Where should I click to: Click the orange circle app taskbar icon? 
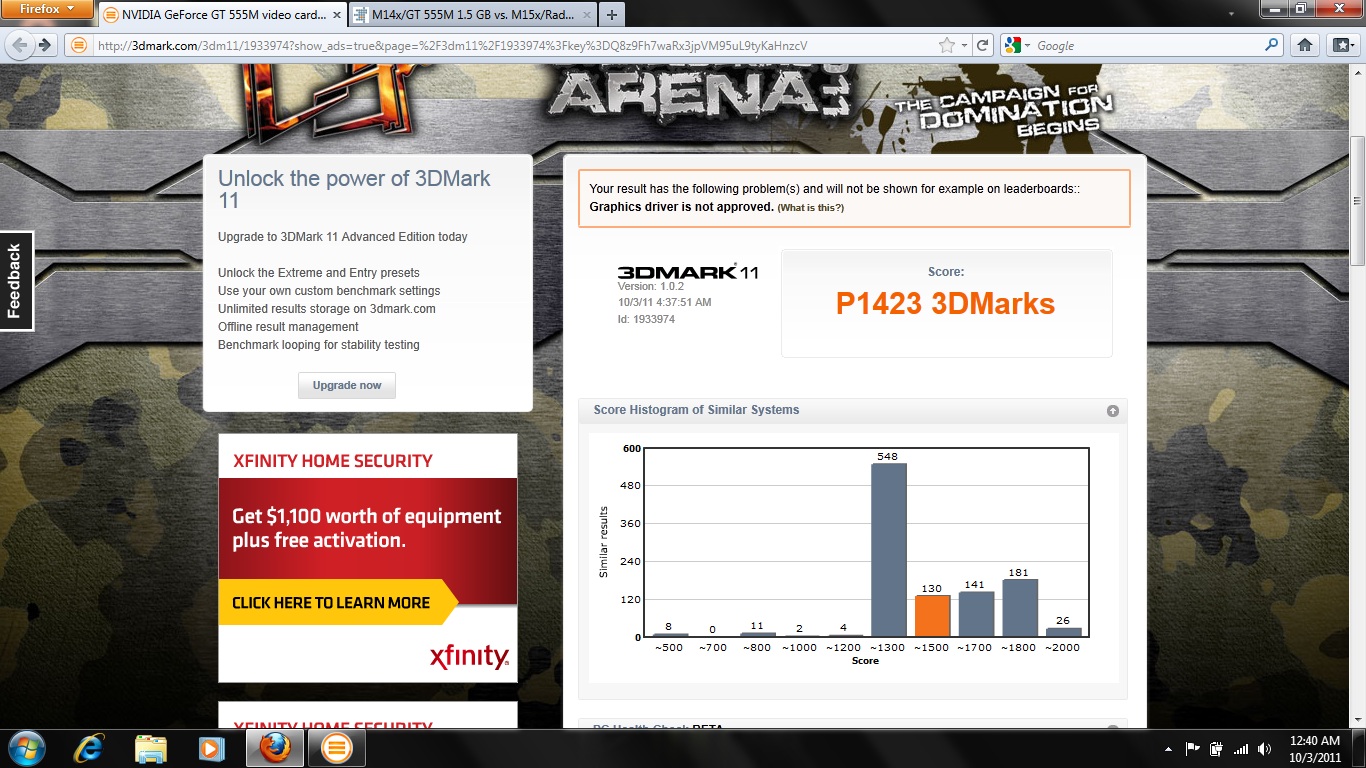(x=337, y=748)
